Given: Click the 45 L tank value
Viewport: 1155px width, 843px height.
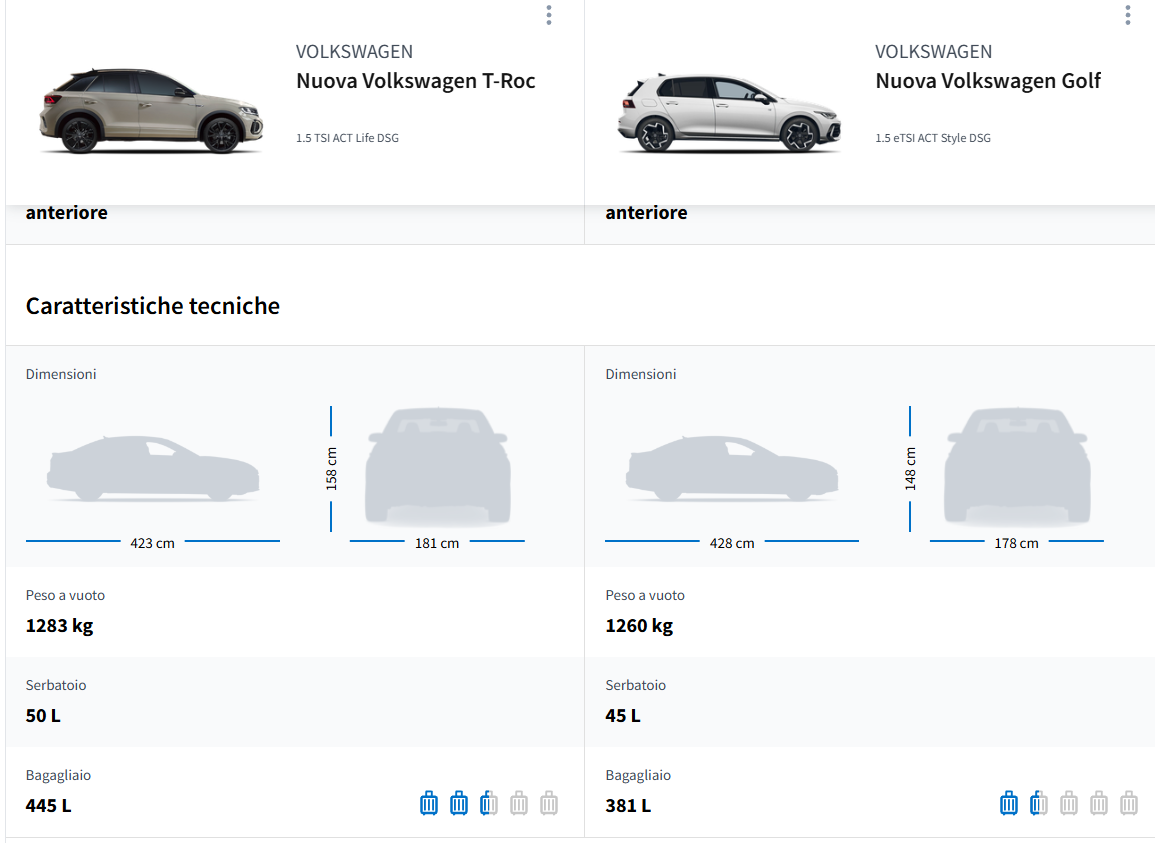Looking at the screenshot, I should point(623,716).
